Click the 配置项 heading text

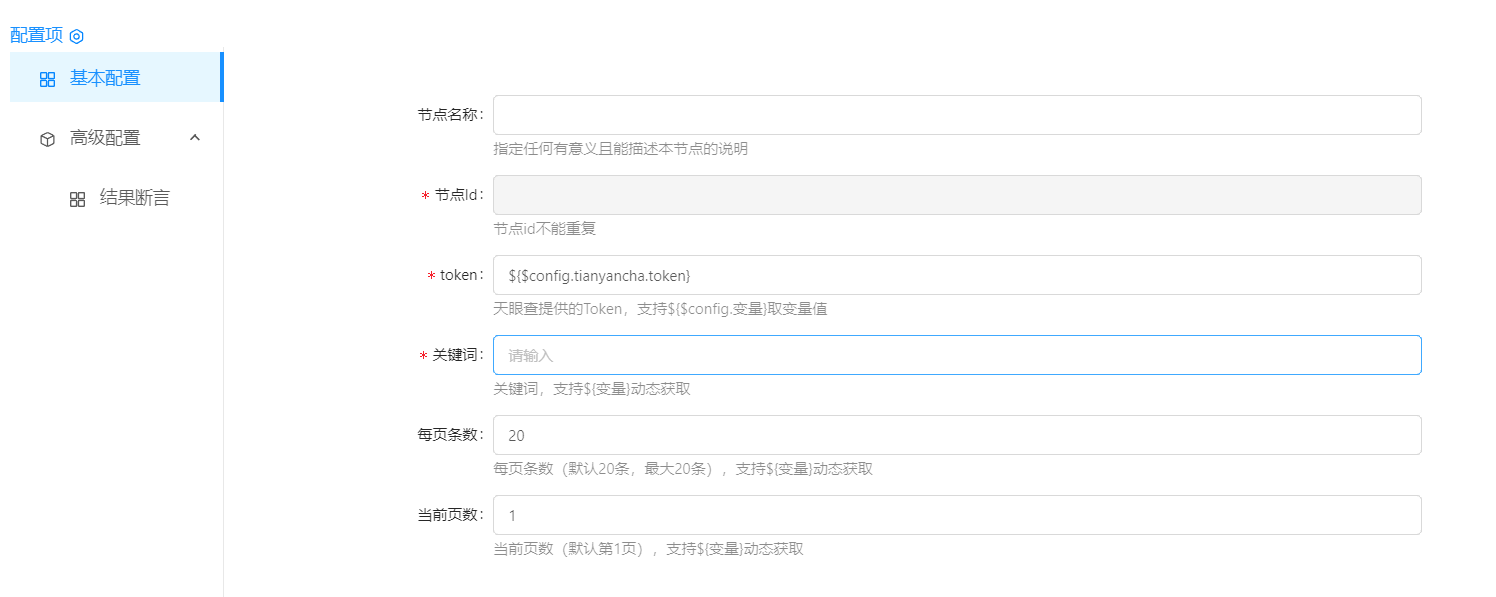pos(36,35)
